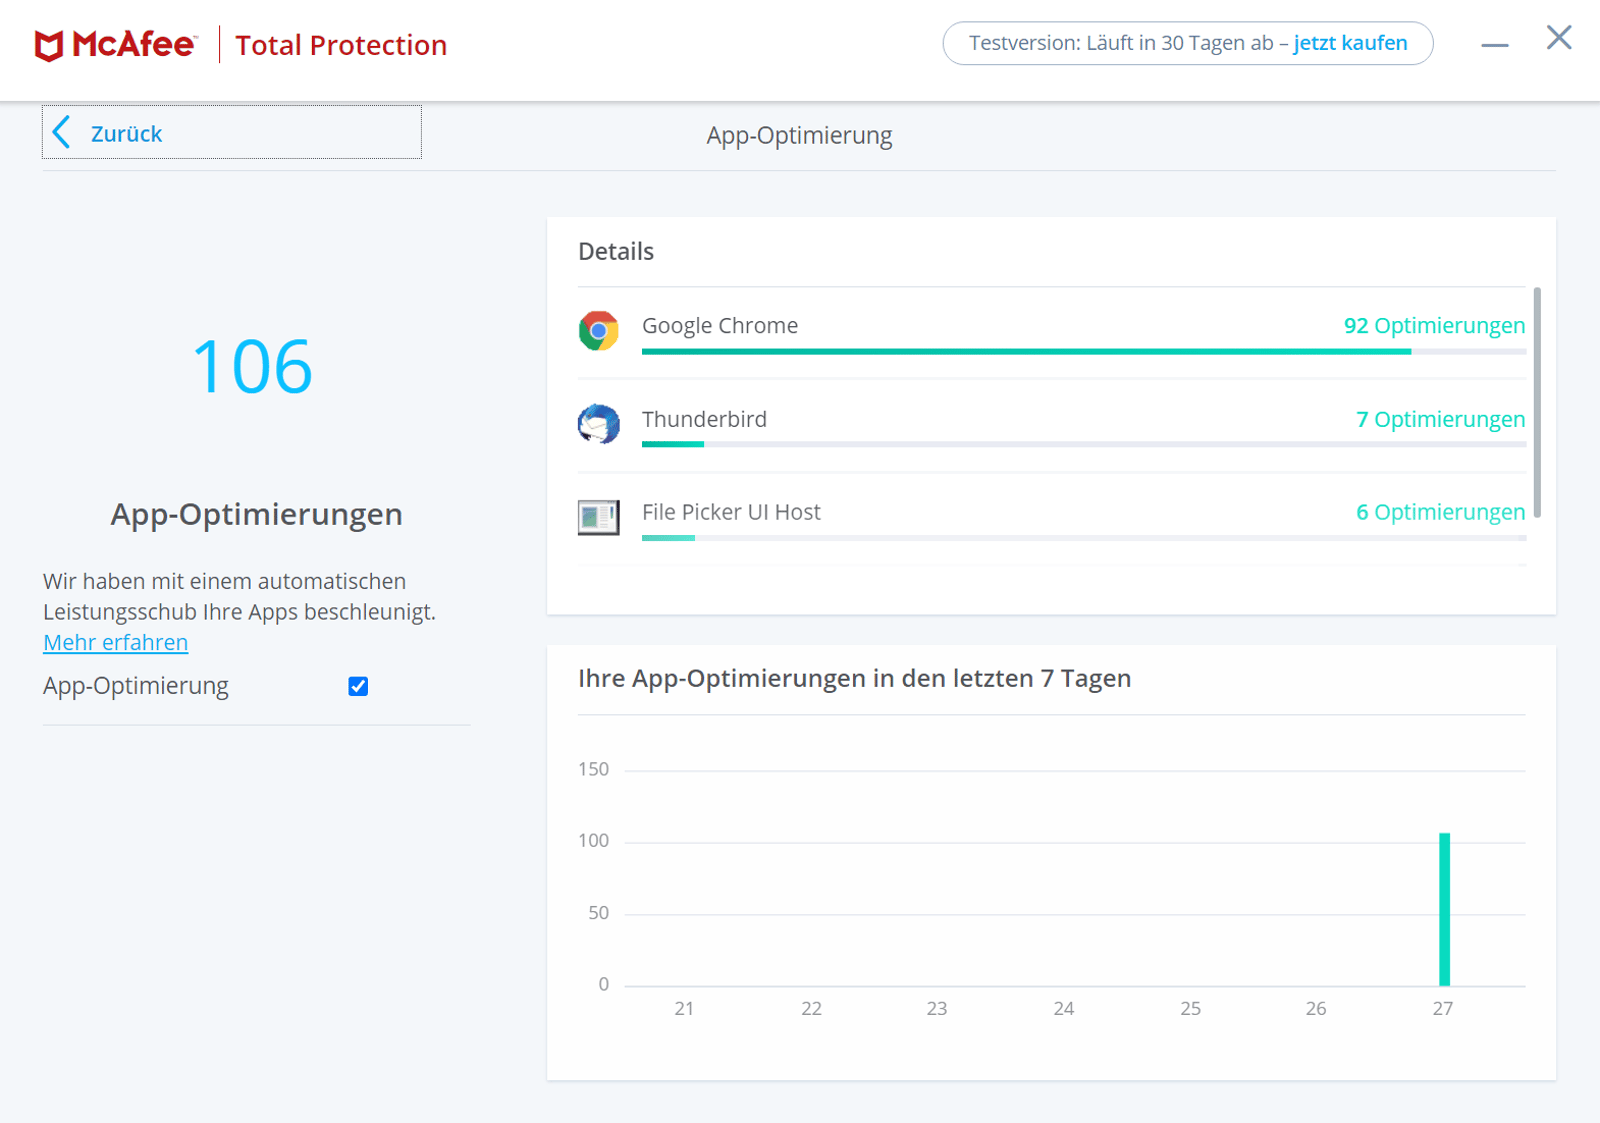Close the McAfee Total Protection window
This screenshot has width=1600, height=1123.
coord(1558,38)
